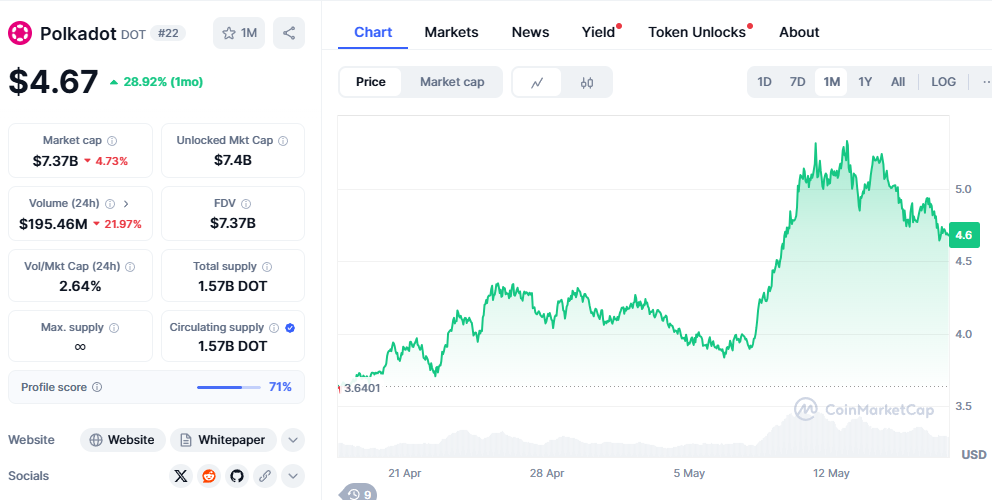This screenshot has width=992, height=500.
Task: Switch to the Markets tab
Action: (x=451, y=32)
